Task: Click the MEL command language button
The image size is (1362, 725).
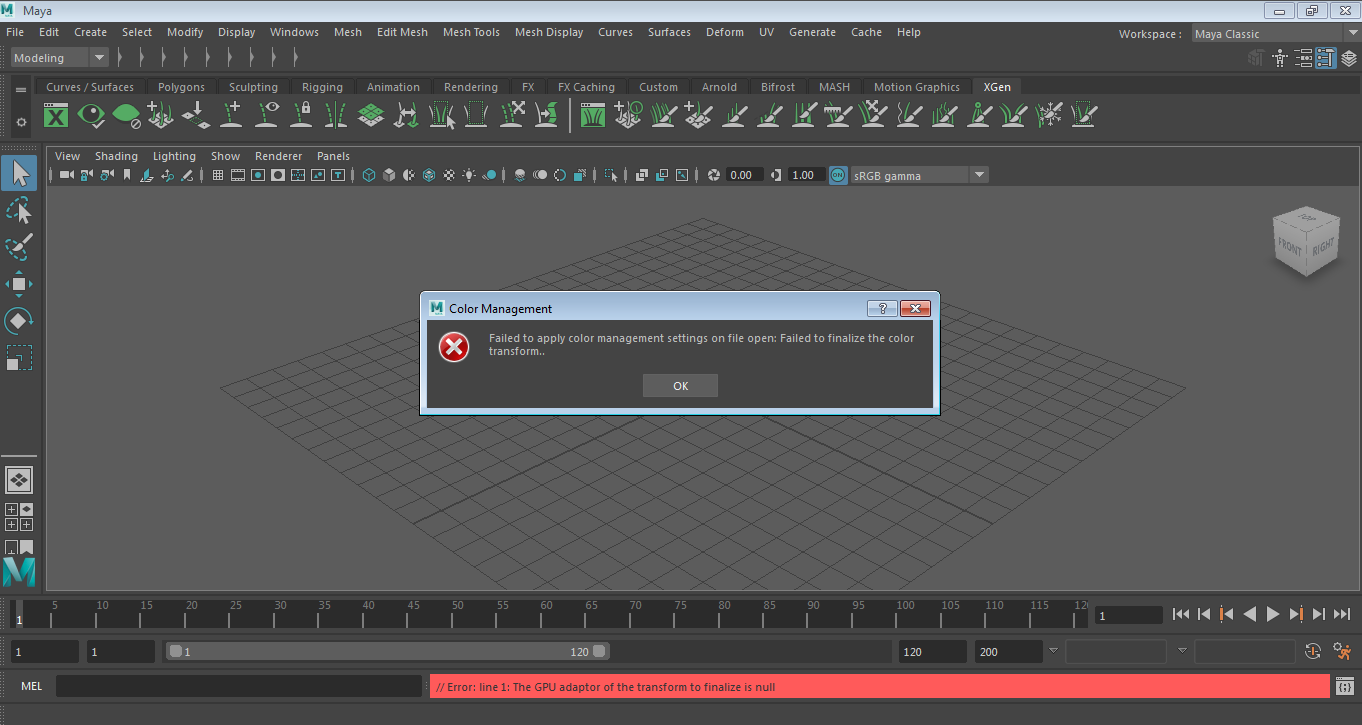Action: pos(32,687)
